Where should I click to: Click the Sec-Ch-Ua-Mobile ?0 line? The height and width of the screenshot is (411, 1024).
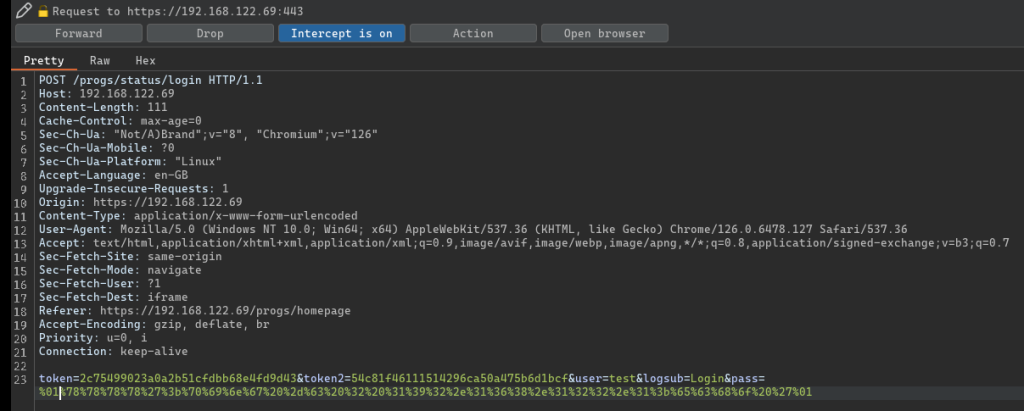106,148
